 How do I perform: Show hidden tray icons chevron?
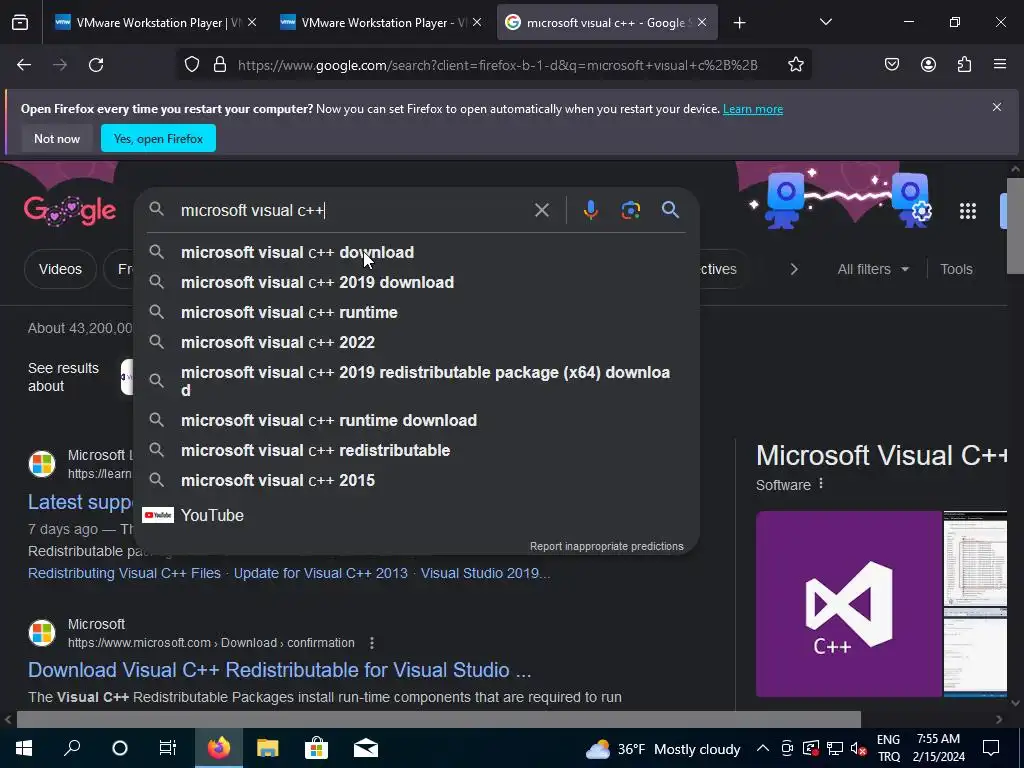(x=762, y=748)
